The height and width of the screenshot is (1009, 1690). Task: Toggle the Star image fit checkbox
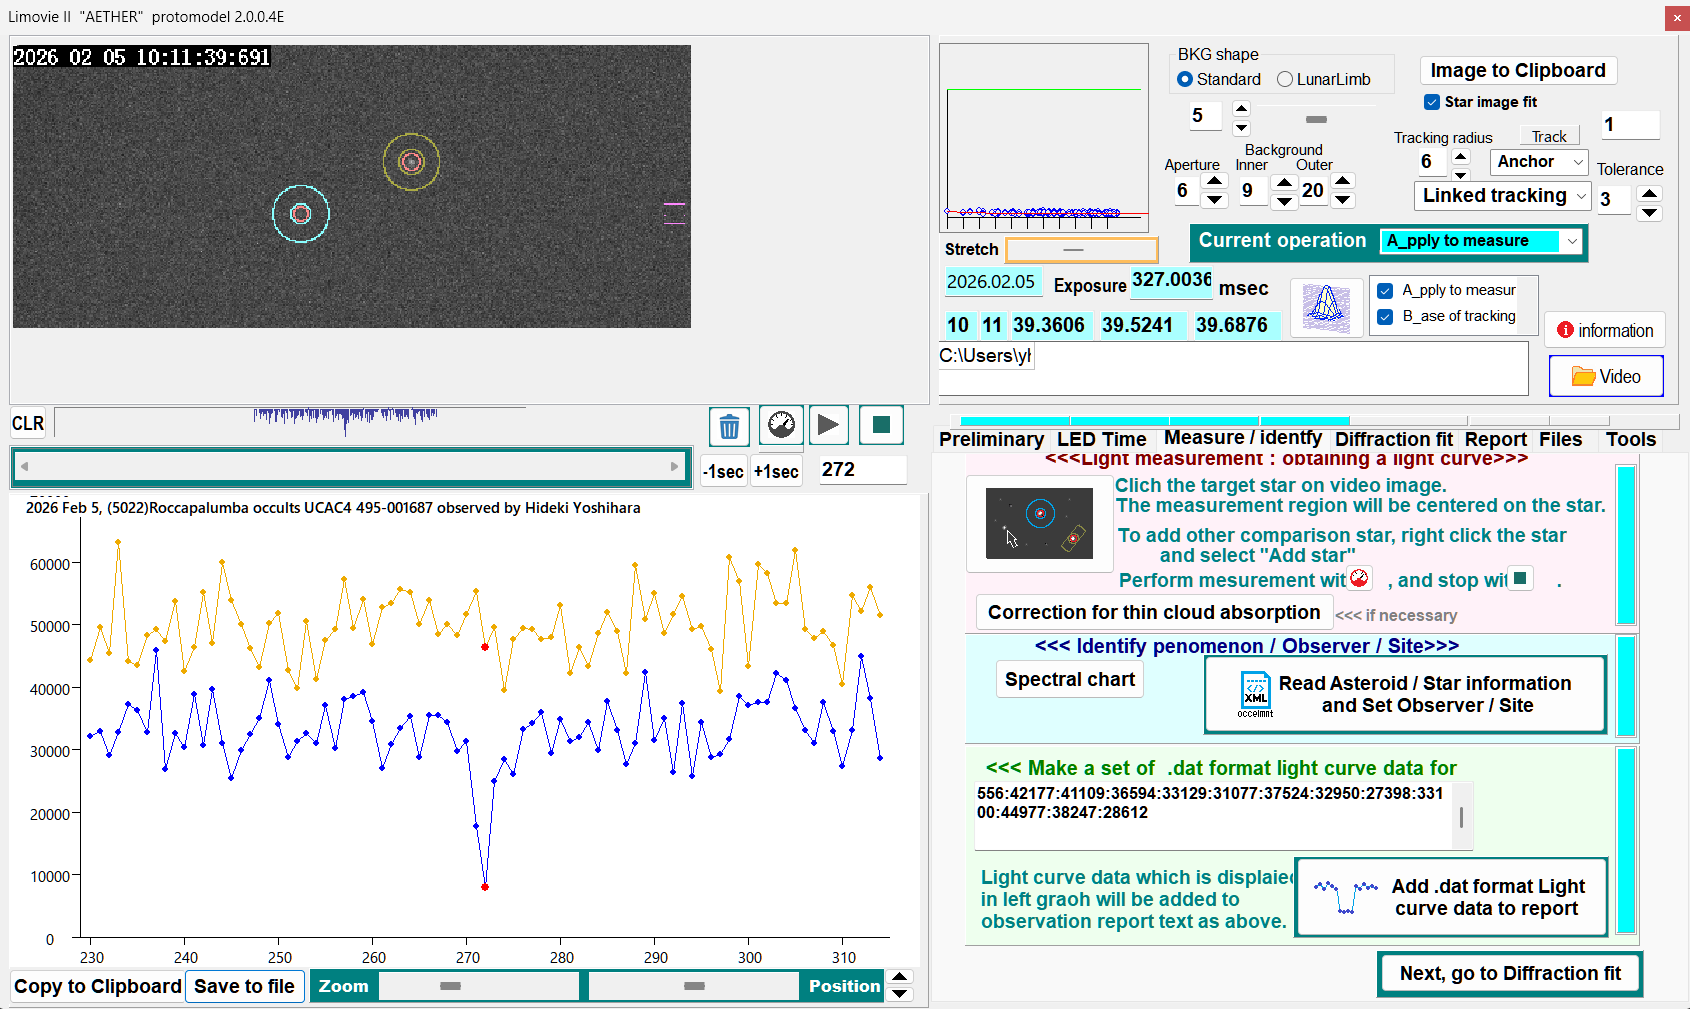point(1432,102)
